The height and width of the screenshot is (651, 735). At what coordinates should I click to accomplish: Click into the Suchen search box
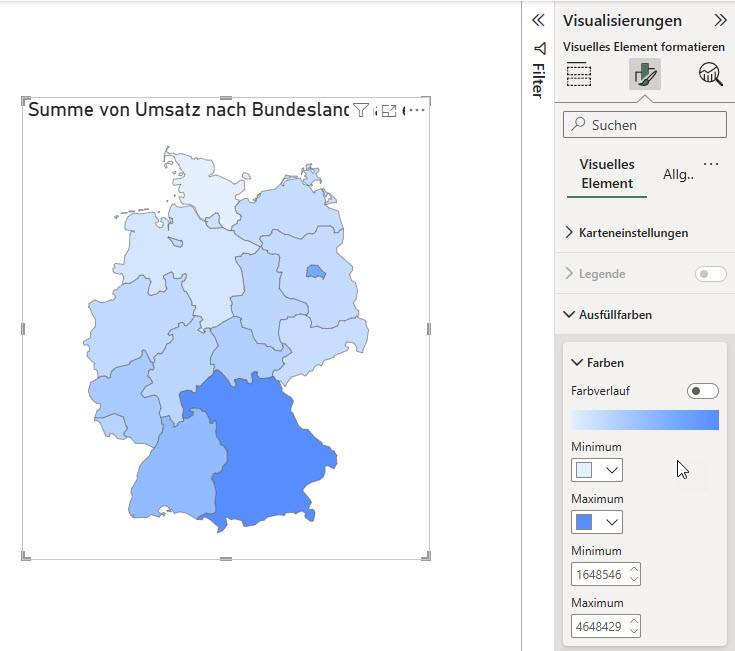click(x=645, y=125)
